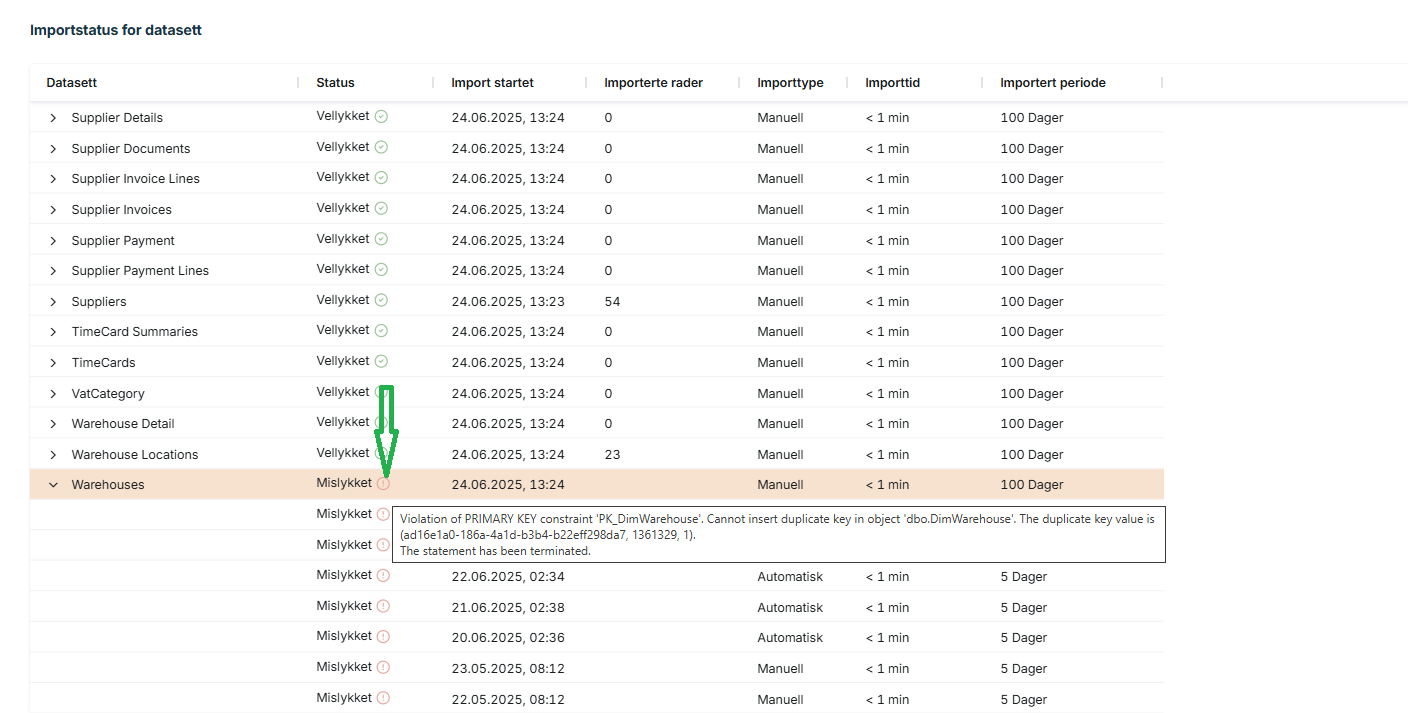Sort by the Importtid column header
Viewport: 1408px width, 713px height.
893,83
